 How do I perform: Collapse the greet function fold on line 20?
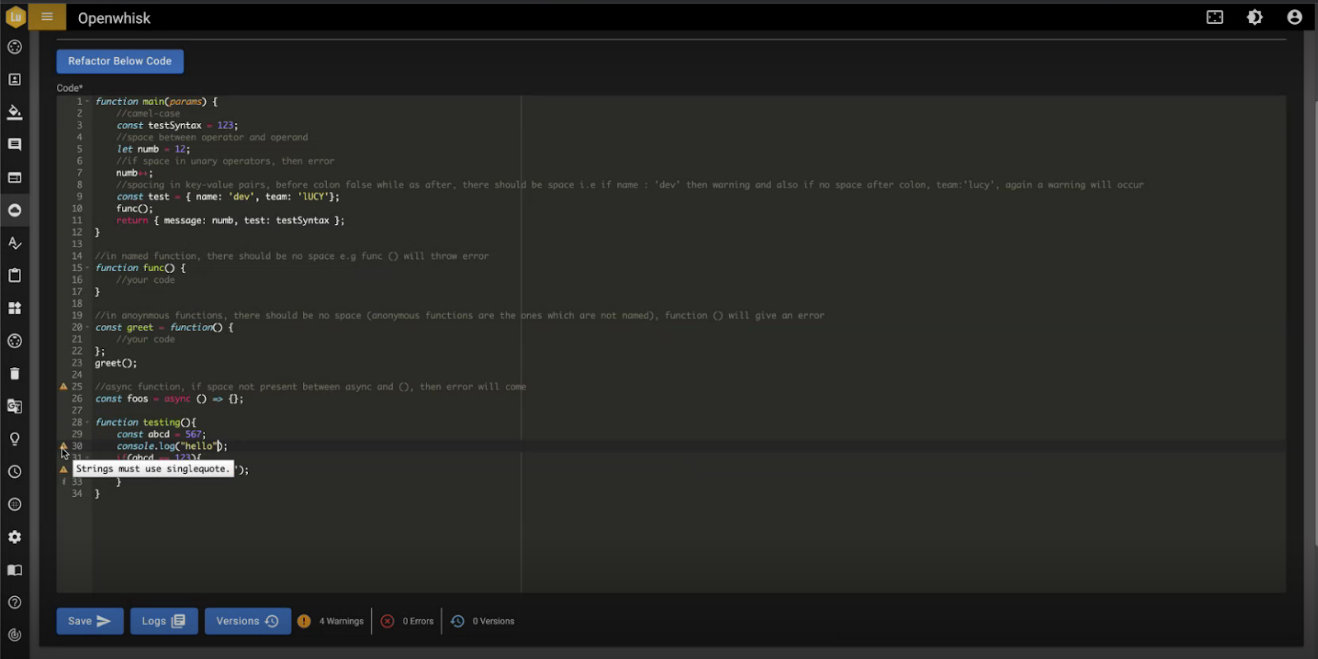87,327
